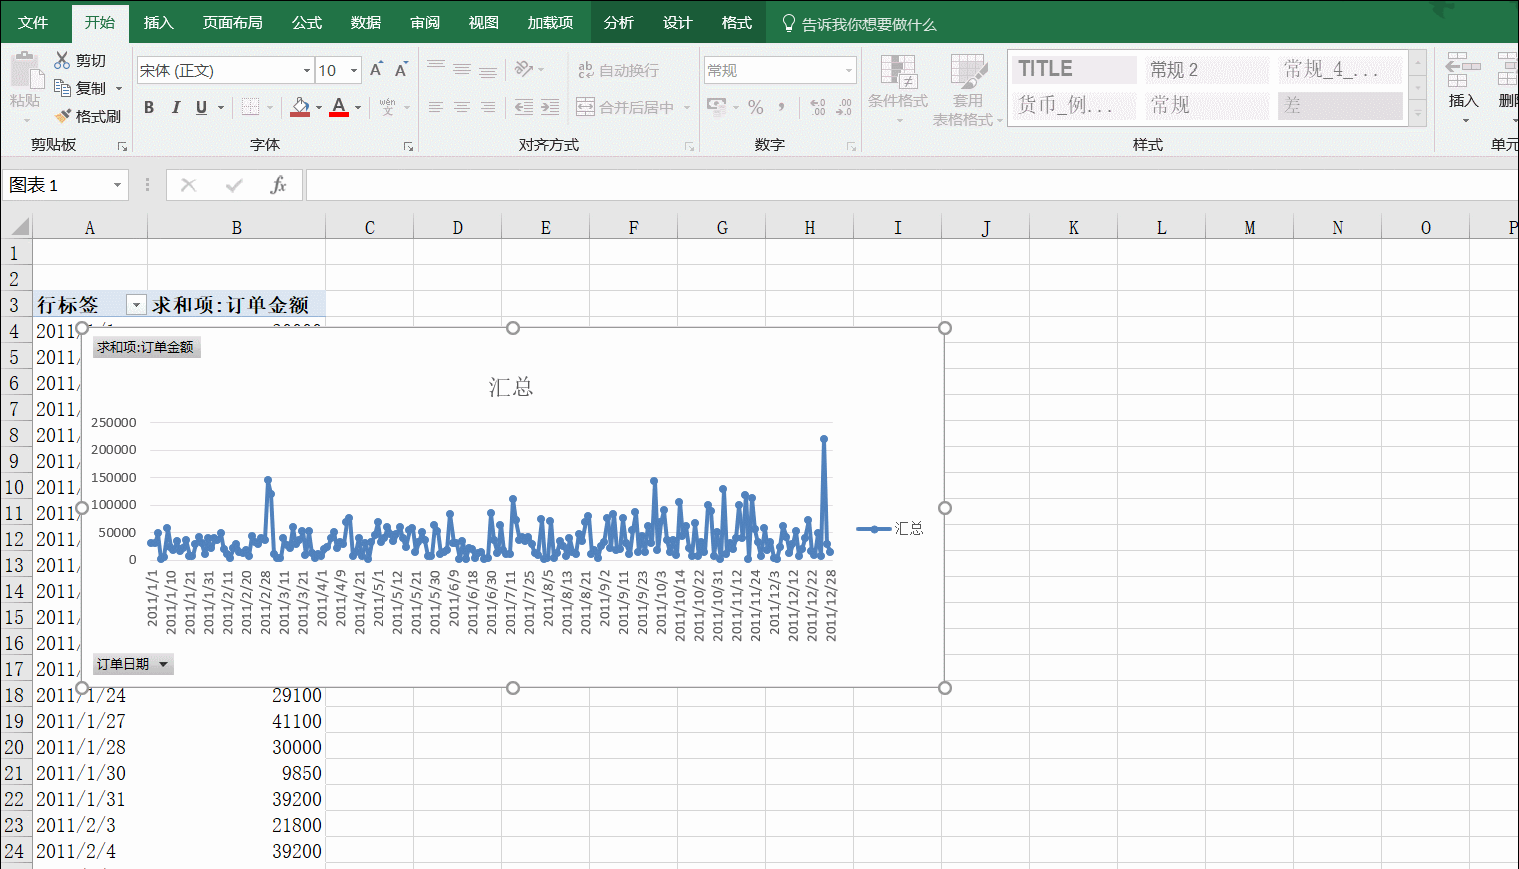The width and height of the screenshot is (1519, 869).
Task: Center text horizontally
Action: pyautogui.click(x=462, y=107)
